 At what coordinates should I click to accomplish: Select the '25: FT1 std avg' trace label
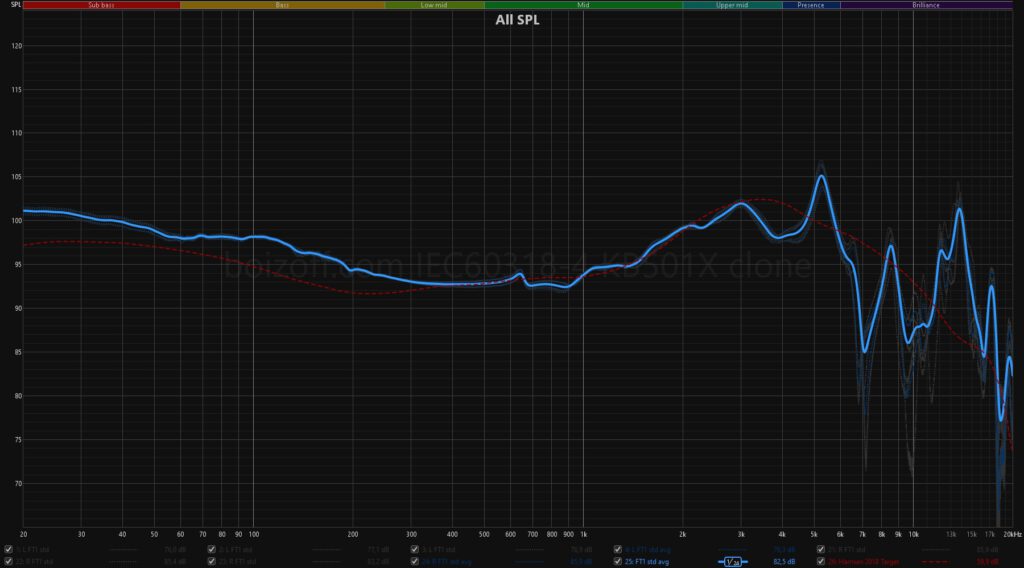[647, 561]
